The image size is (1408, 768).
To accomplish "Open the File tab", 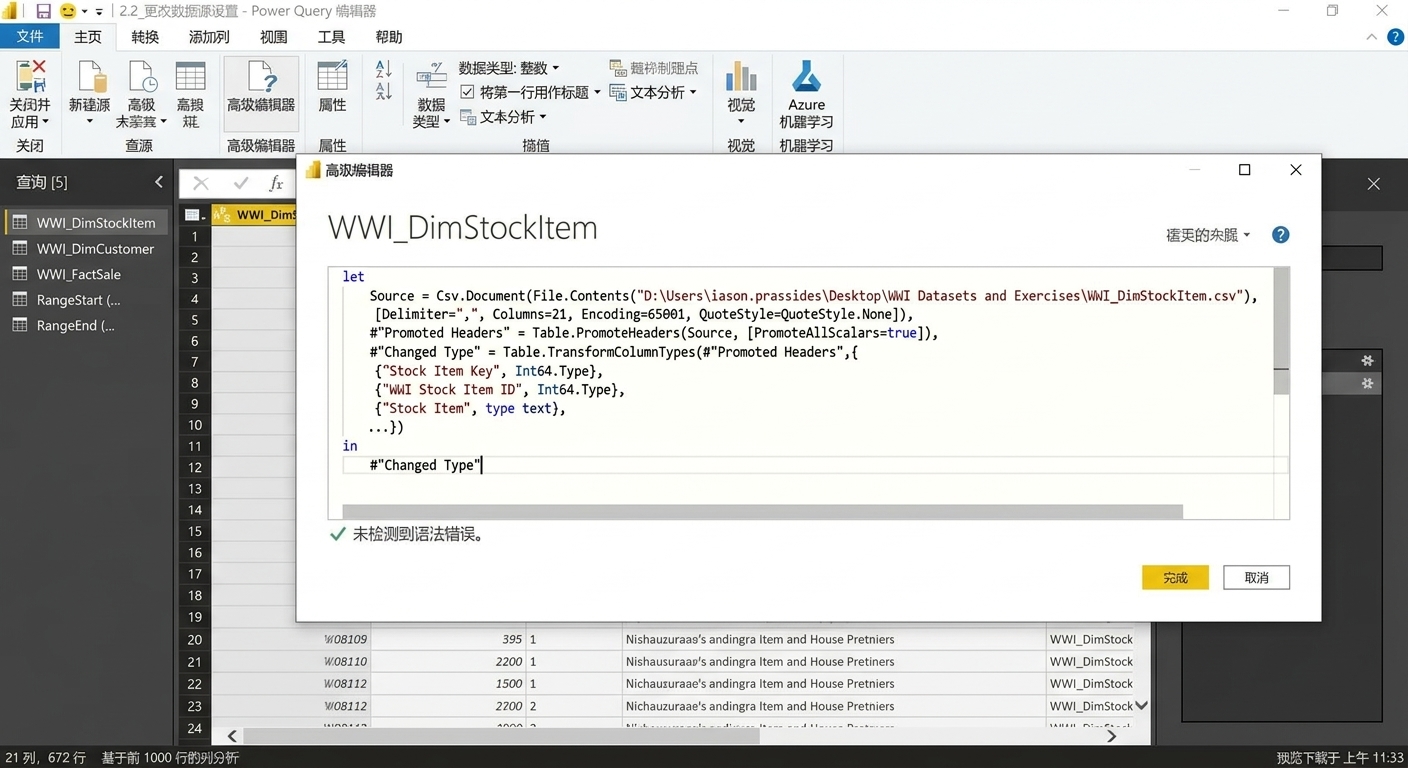I will [x=30, y=37].
